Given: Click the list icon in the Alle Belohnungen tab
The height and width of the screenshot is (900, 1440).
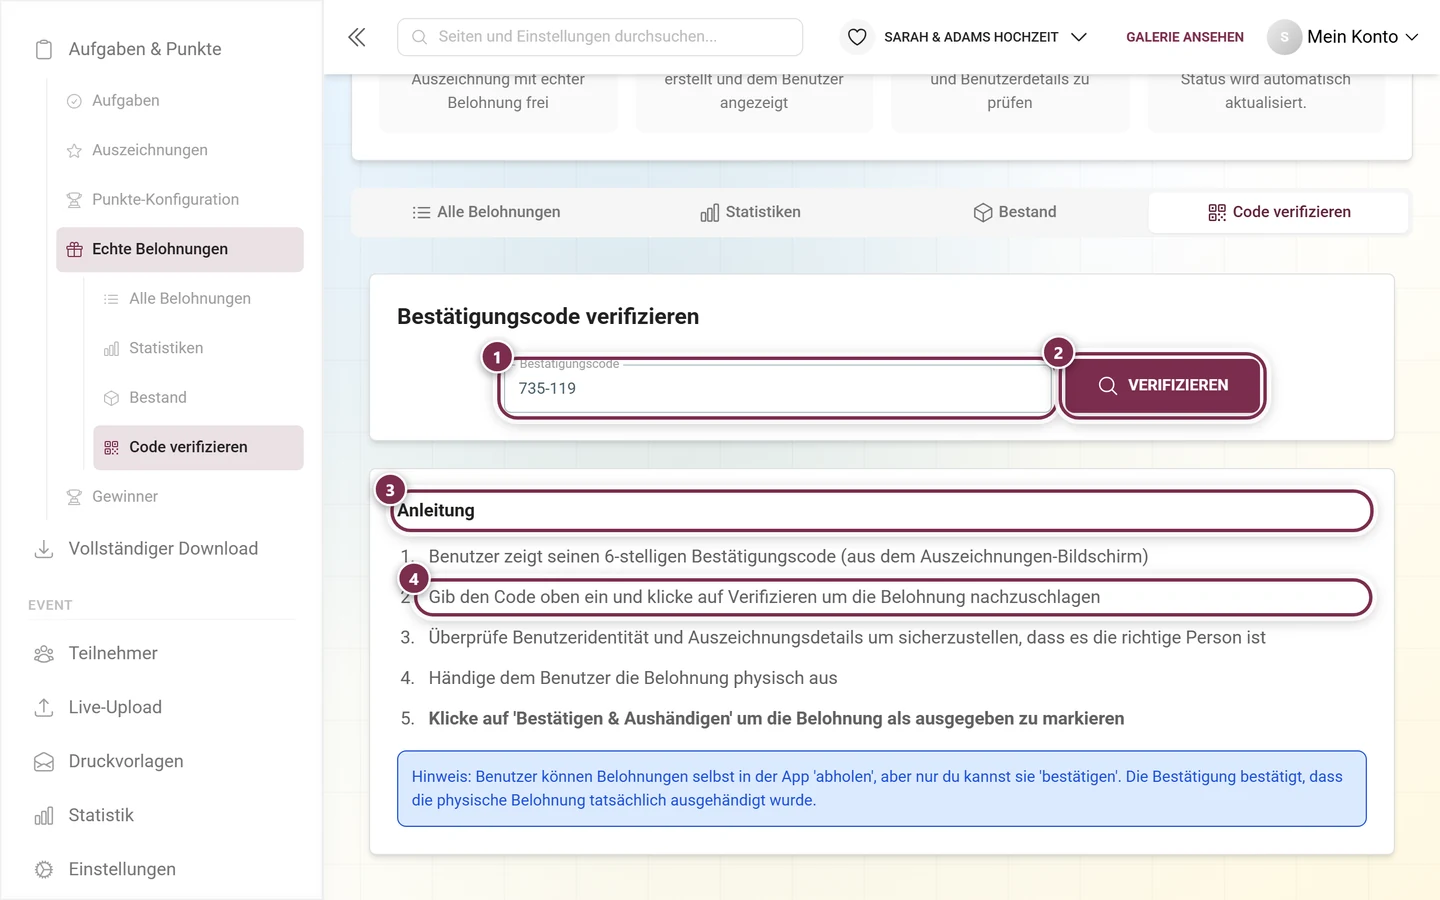Looking at the screenshot, I should pyautogui.click(x=421, y=212).
